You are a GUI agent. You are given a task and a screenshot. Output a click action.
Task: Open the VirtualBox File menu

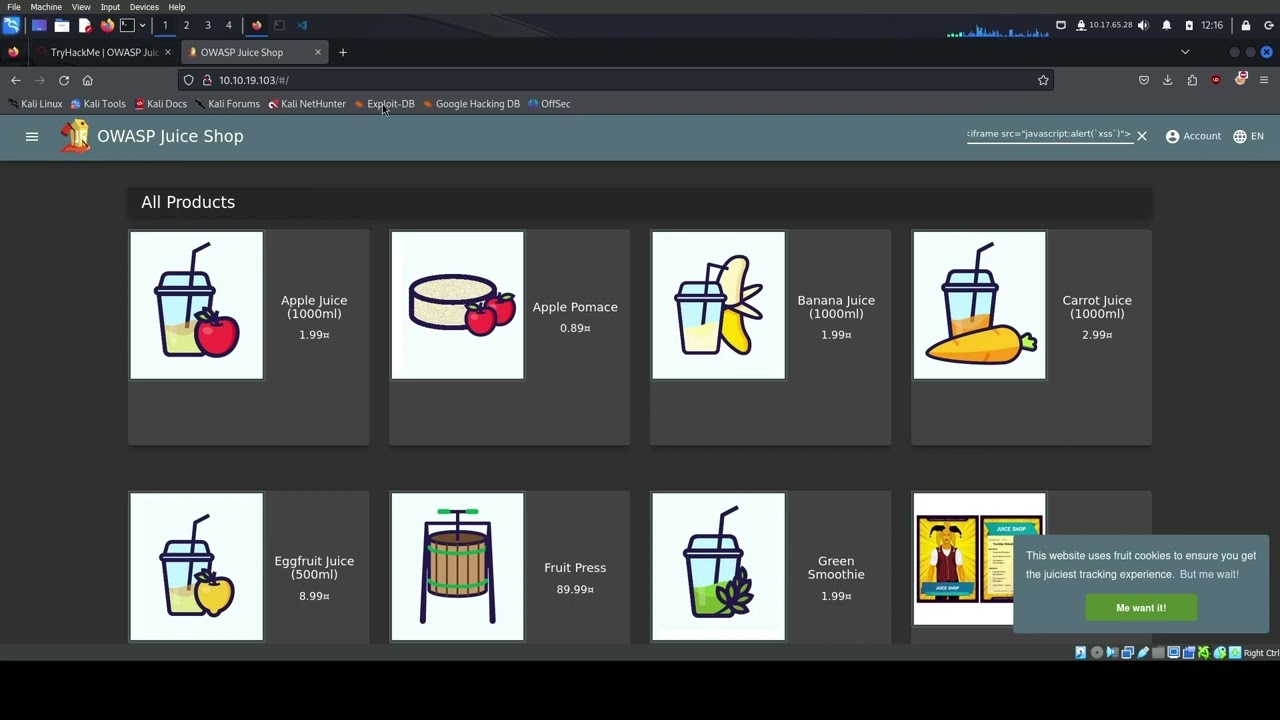click(x=14, y=7)
